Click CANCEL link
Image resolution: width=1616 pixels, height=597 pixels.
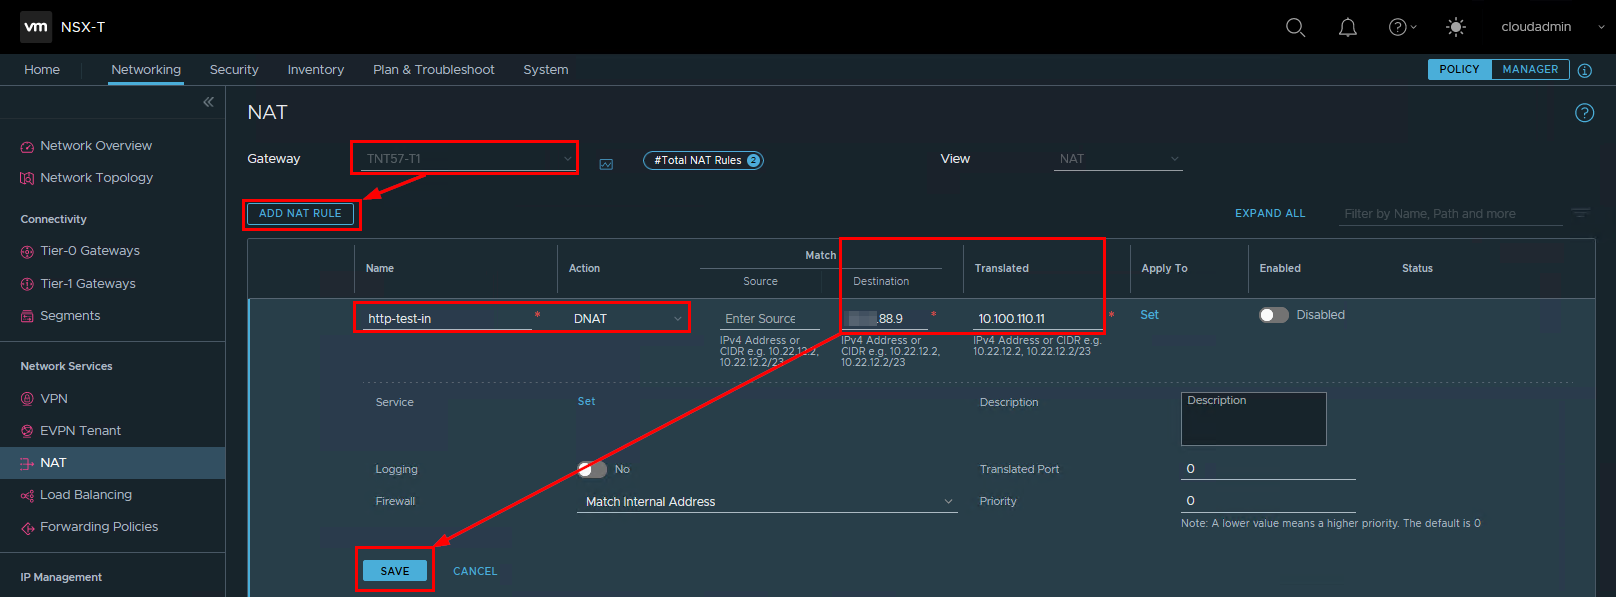coord(475,571)
